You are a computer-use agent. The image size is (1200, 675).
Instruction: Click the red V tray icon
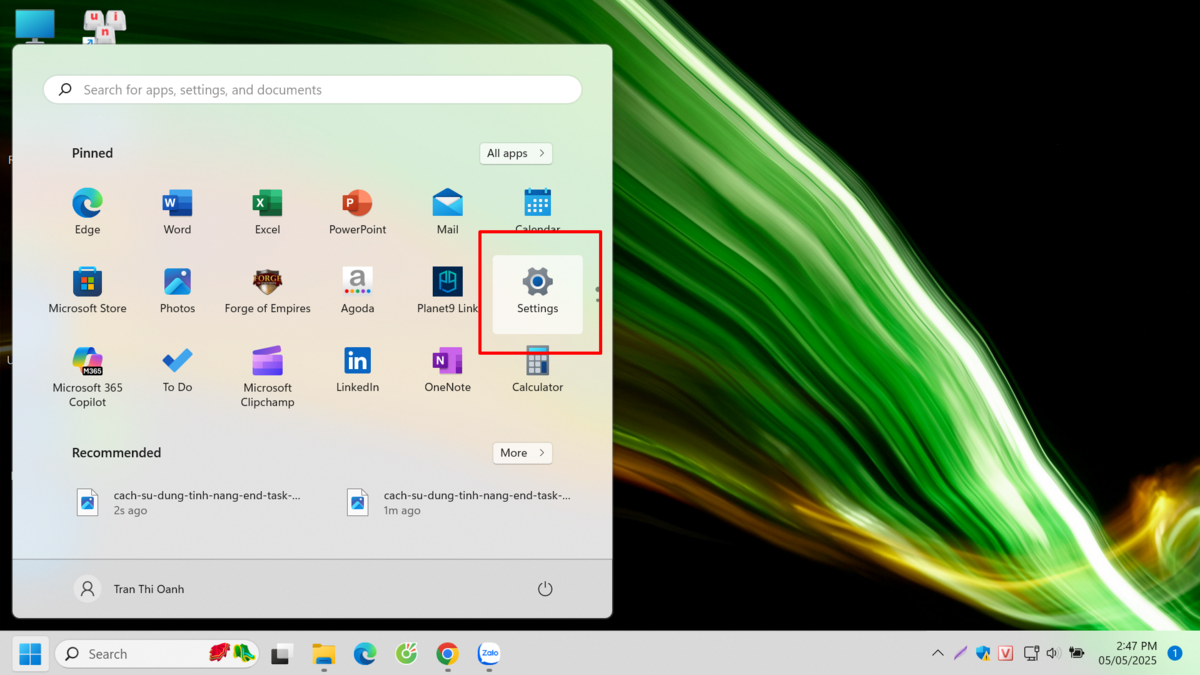tap(1006, 653)
